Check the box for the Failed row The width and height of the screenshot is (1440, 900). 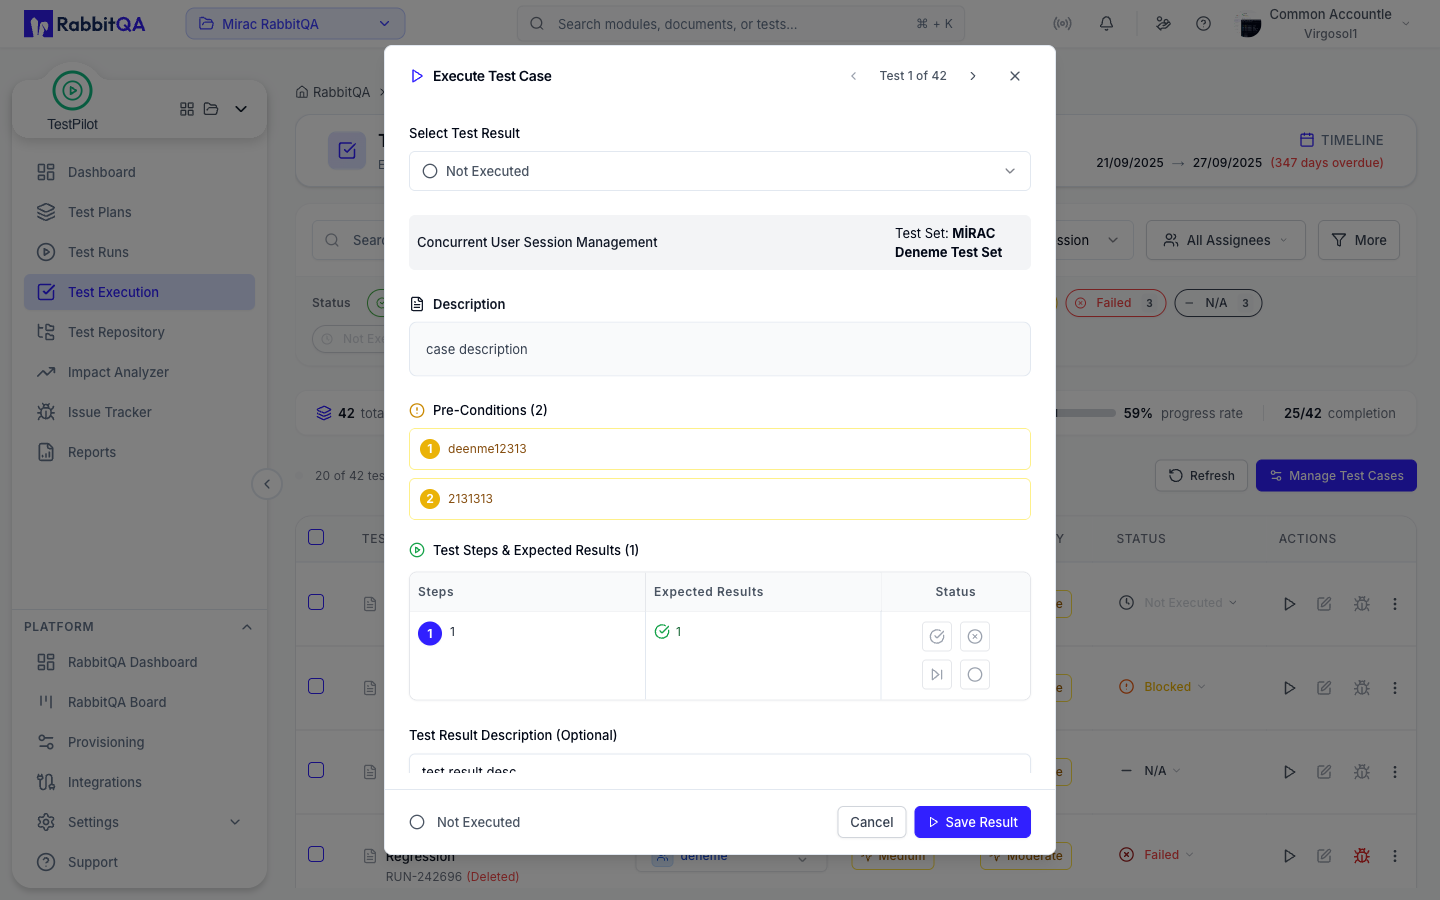(x=316, y=854)
